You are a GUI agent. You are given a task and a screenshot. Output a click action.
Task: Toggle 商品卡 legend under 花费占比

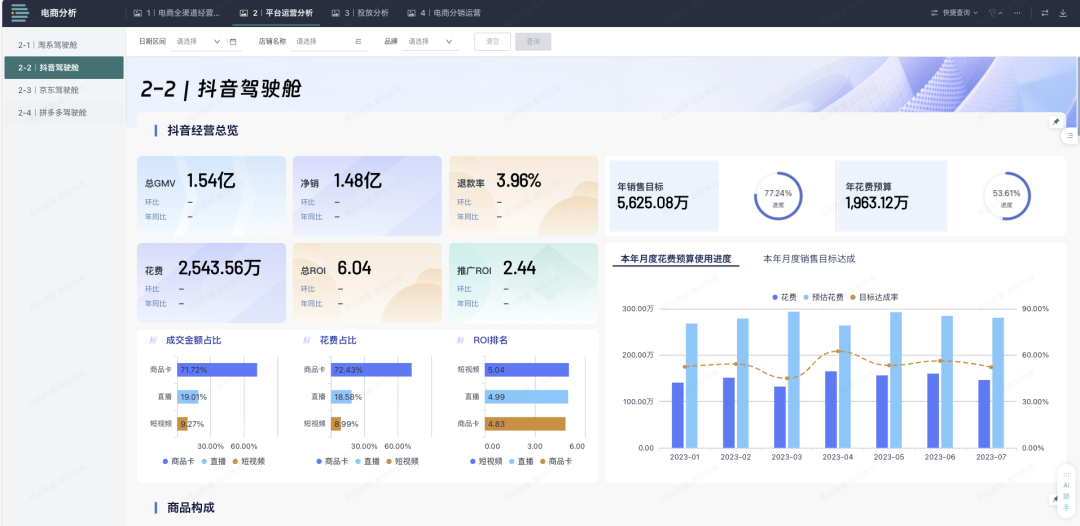pos(333,461)
